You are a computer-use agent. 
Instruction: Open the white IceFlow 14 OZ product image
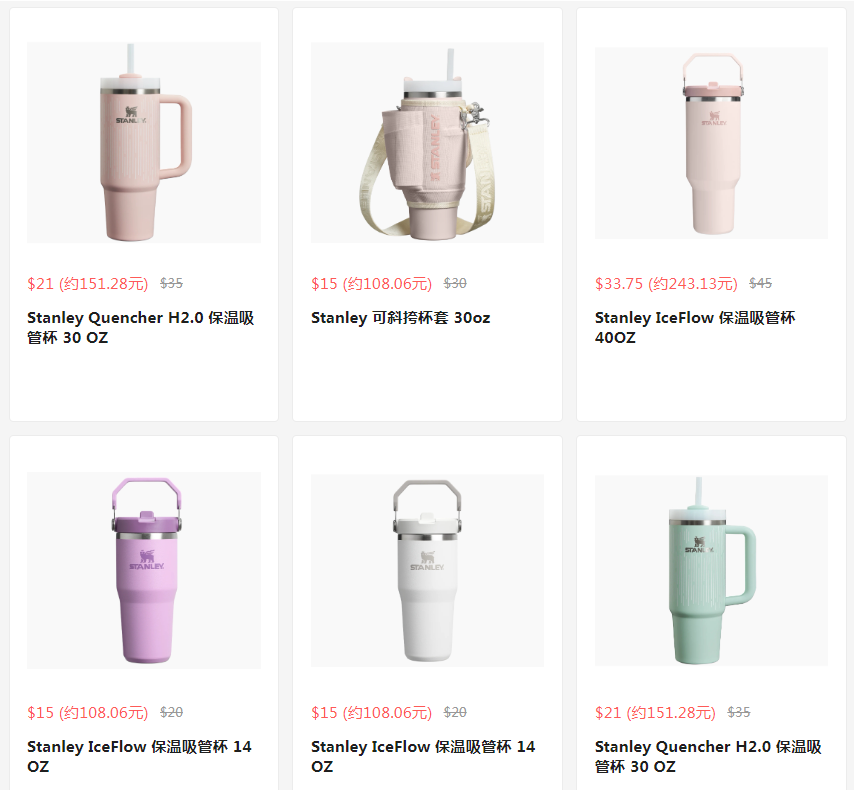[x=427, y=570]
